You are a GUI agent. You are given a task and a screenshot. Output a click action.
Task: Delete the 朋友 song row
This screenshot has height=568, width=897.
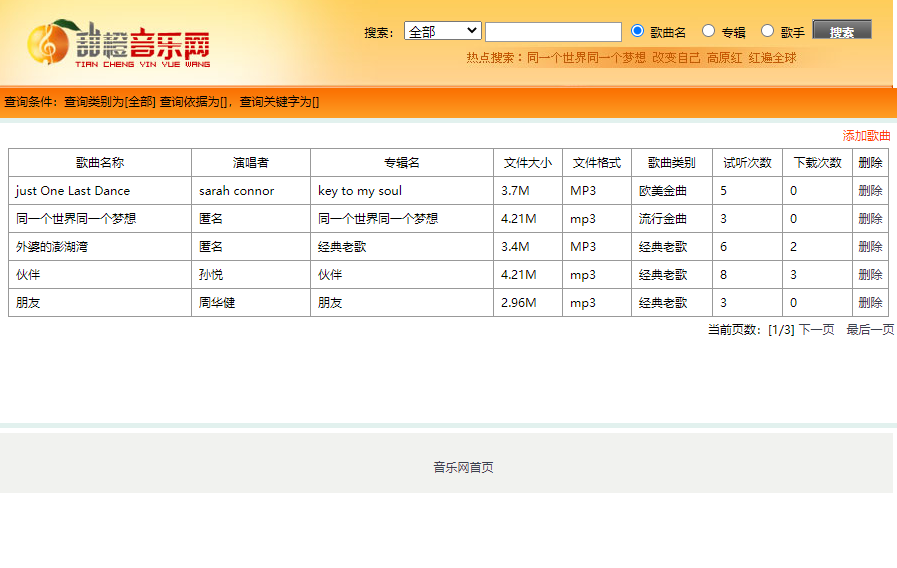(x=870, y=303)
